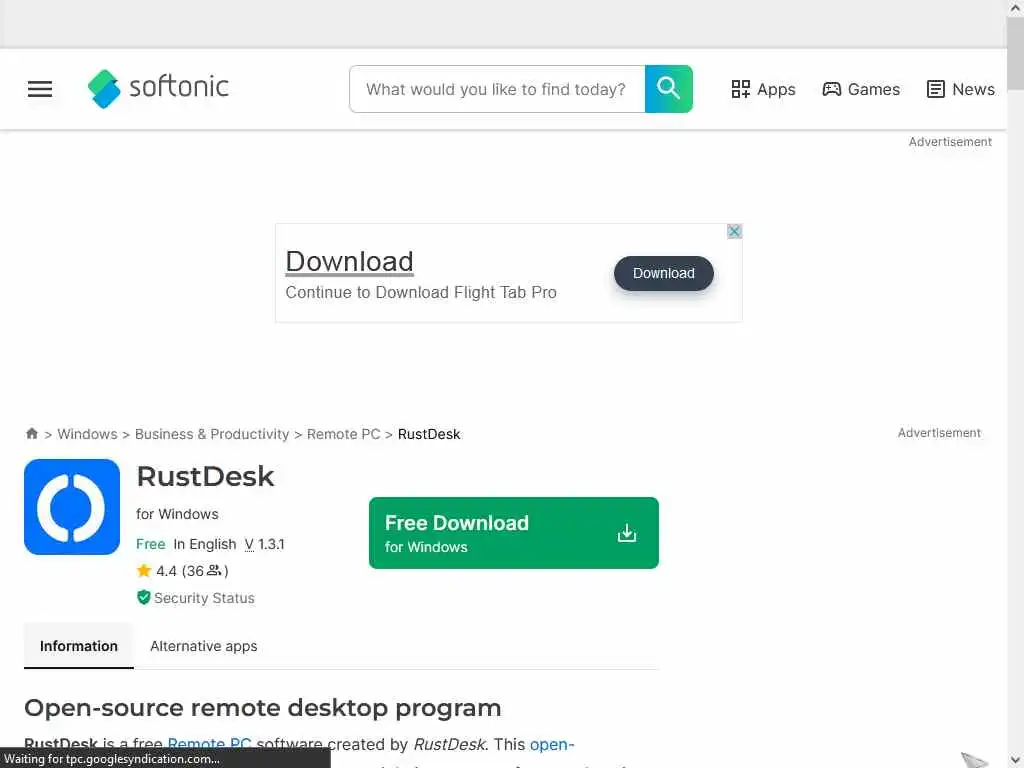Click 'Continue to Download Flight Tab Pro'
This screenshot has height=768, width=1024.
(x=421, y=292)
